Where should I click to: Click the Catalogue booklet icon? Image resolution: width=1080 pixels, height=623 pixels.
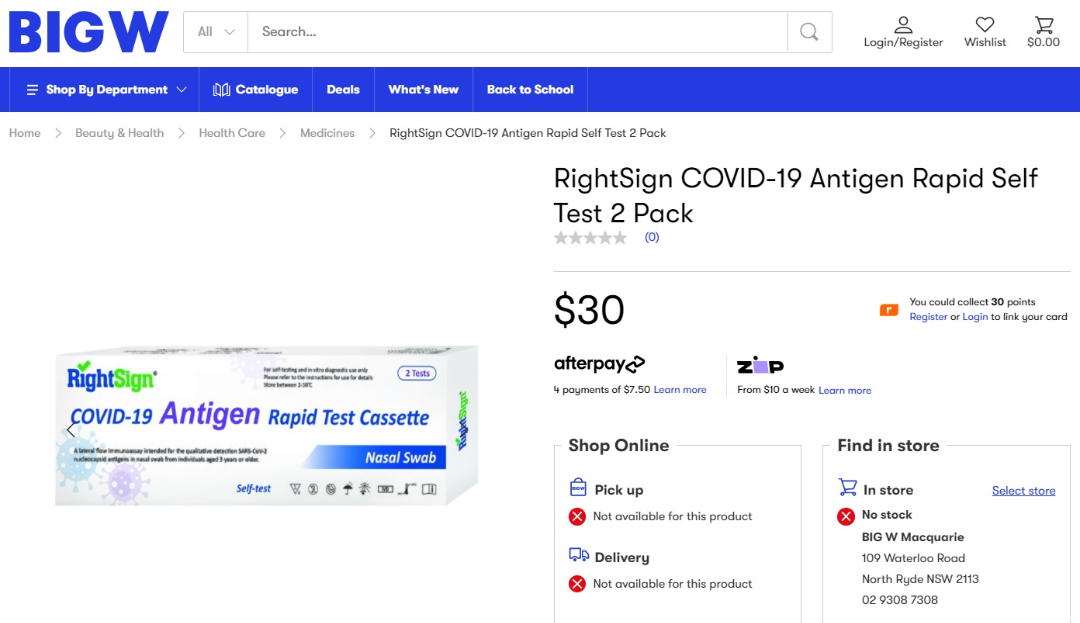(x=221, y=89)
